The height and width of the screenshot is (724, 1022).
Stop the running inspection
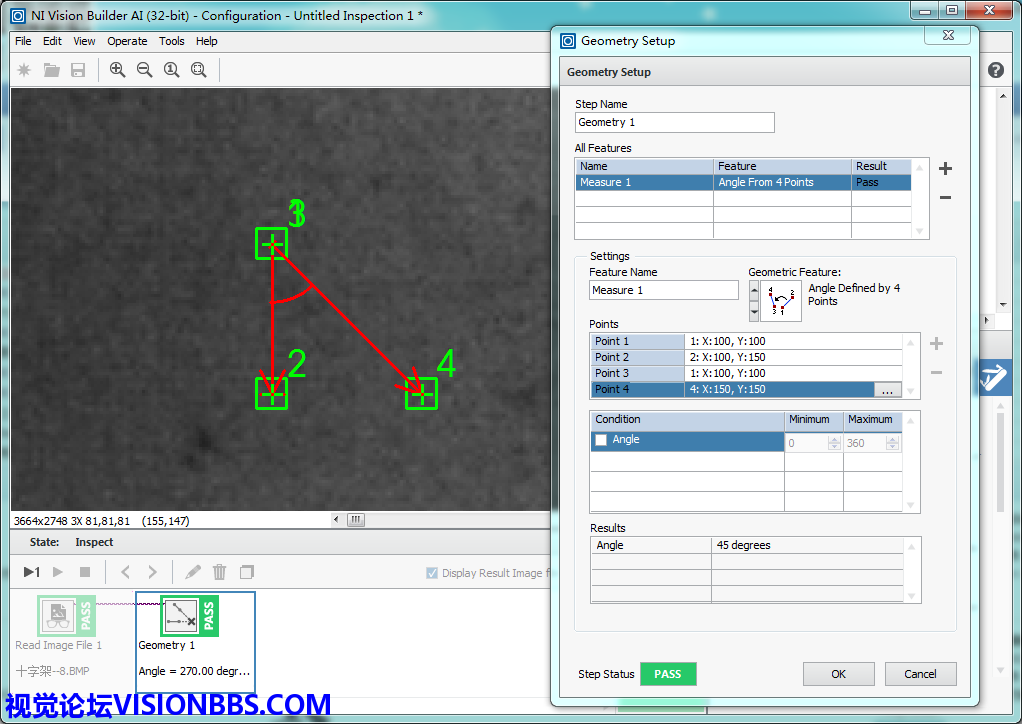85,572
